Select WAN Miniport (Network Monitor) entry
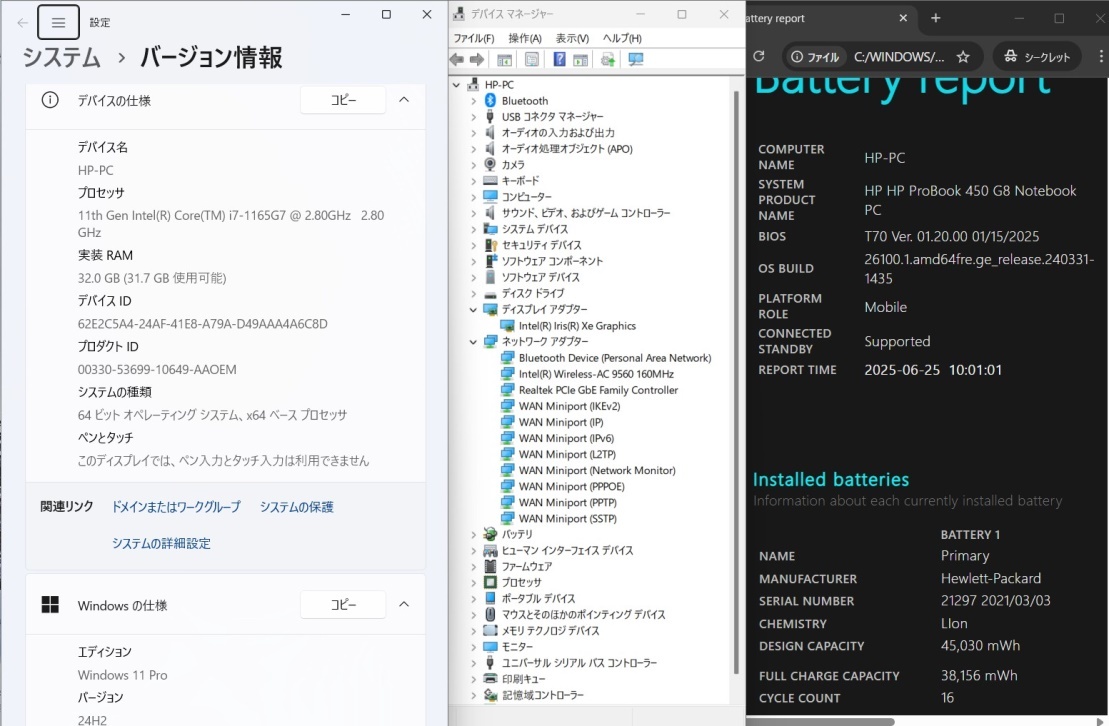Screen dimensions: 1109x726 tap(597, 471)
